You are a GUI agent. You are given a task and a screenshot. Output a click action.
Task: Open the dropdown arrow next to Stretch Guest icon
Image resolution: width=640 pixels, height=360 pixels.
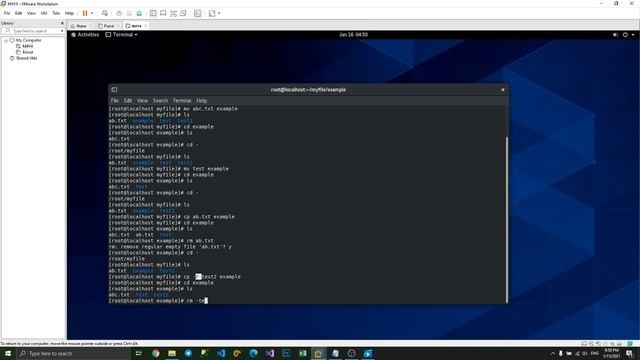[x=219, y=13]
